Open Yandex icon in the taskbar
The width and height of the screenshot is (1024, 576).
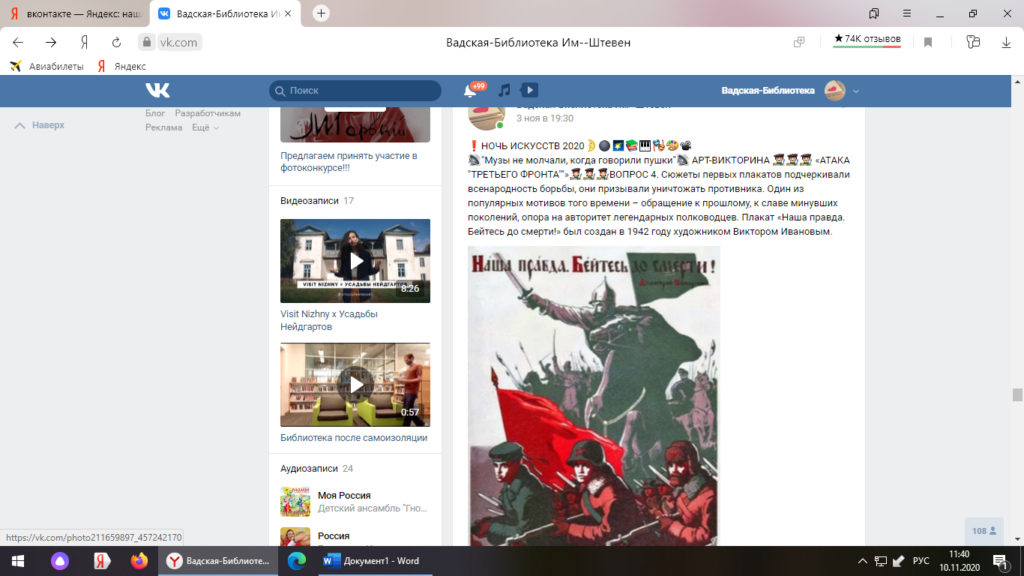pos(101,561)
